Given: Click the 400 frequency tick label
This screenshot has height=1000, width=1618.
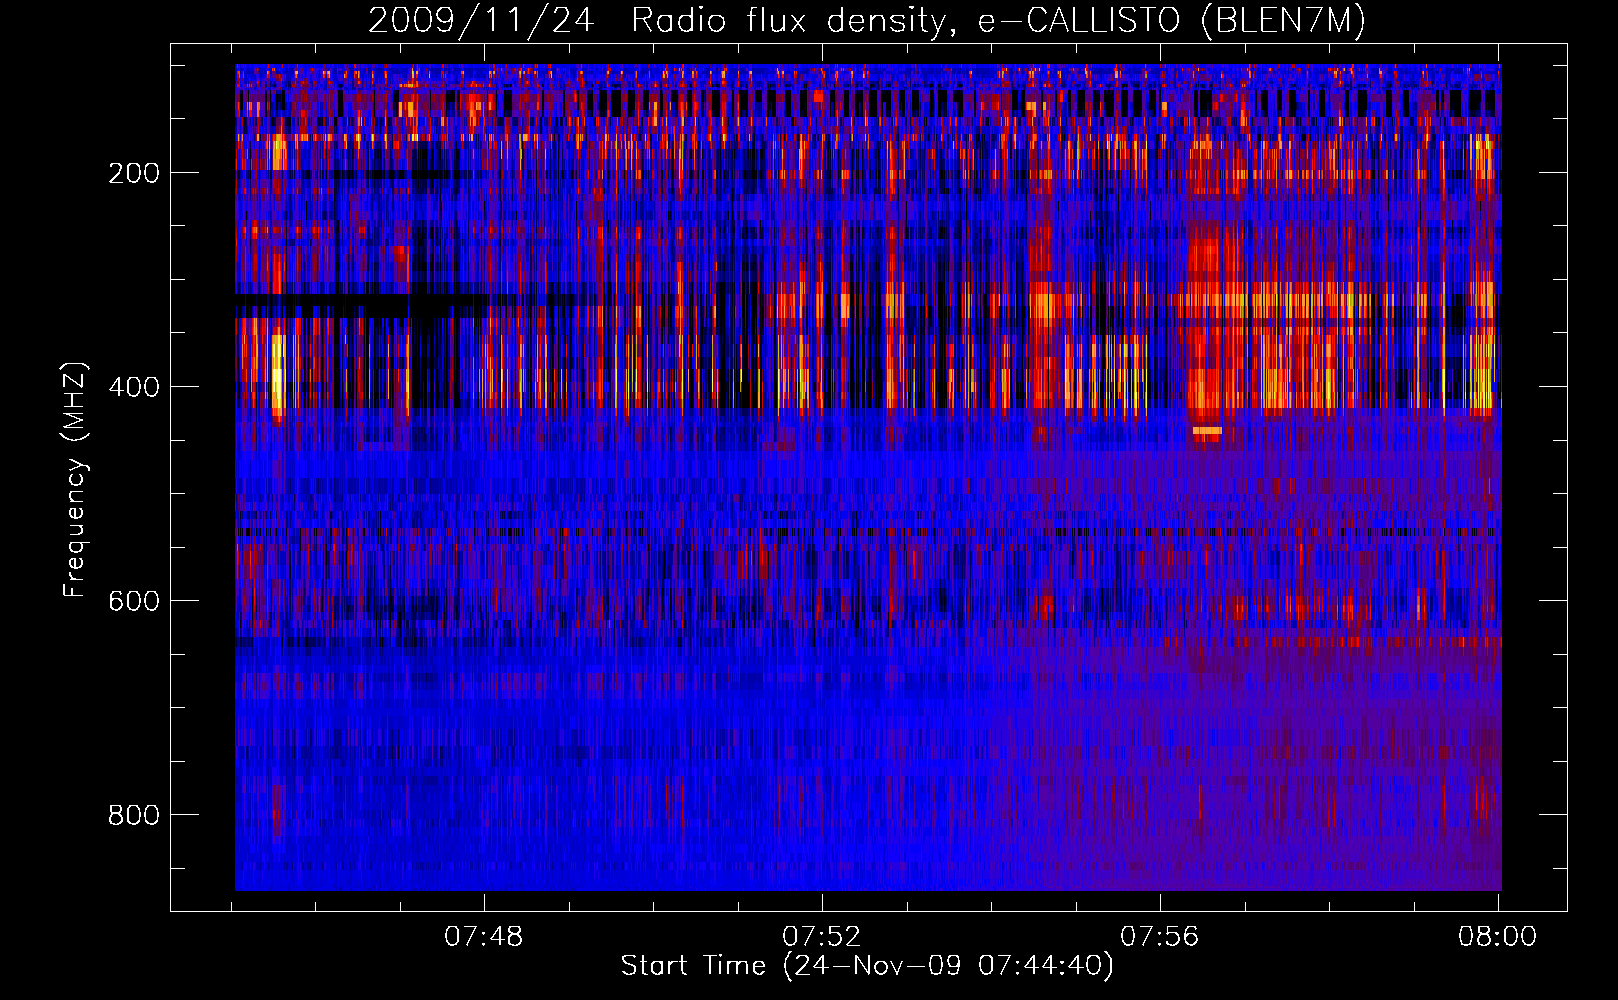Looking at the screenshot, I should click(134, 387).
